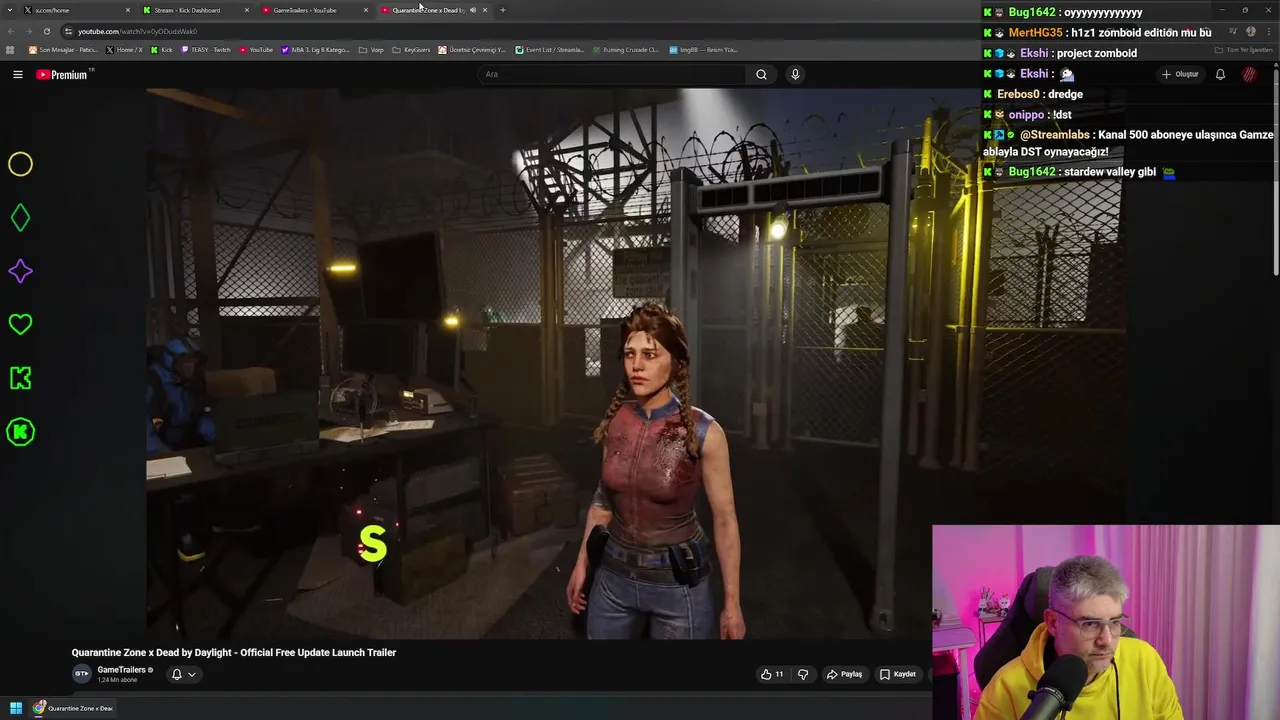
Task: Click the green heart overlay icon
Action: pyautogui.click(x=20, y=324)
